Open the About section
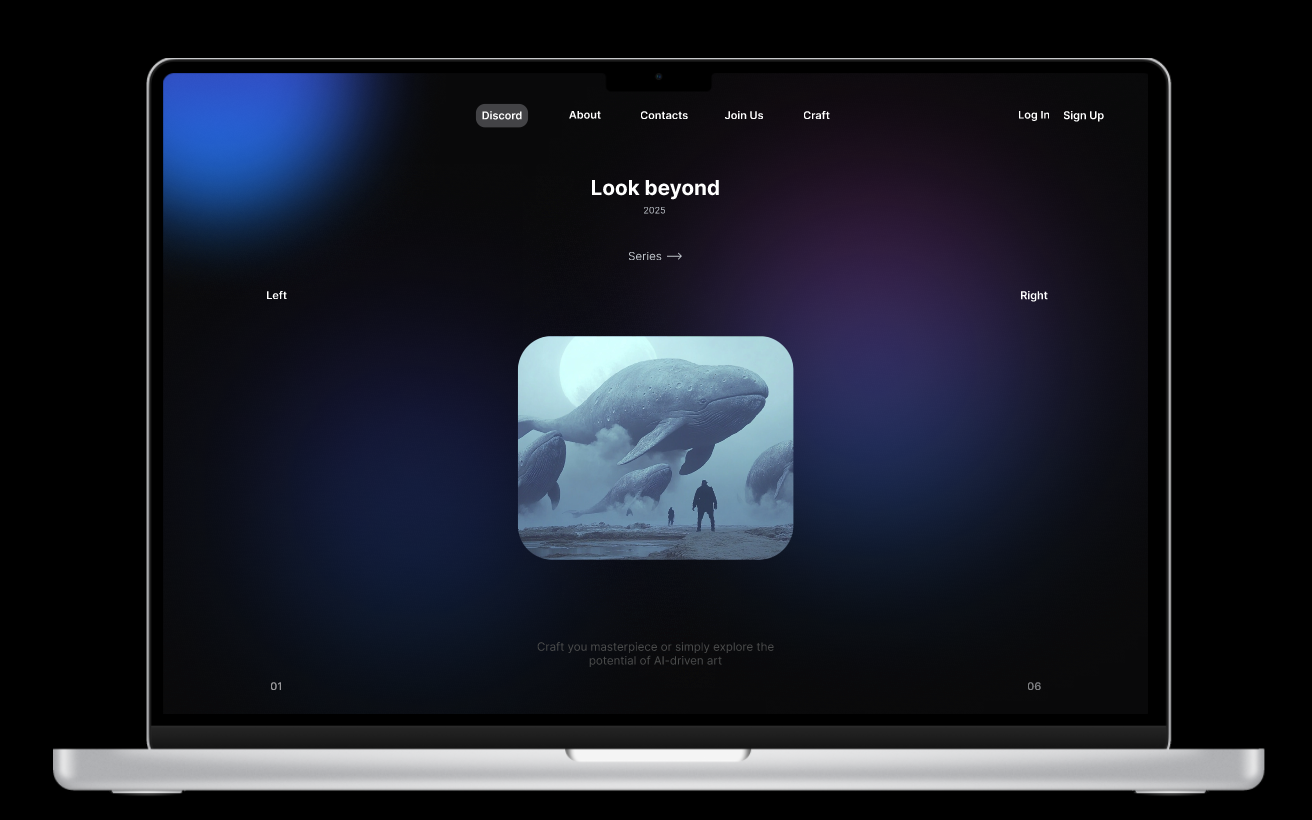The image size is (1312, 820). click(x=584, y=115)
